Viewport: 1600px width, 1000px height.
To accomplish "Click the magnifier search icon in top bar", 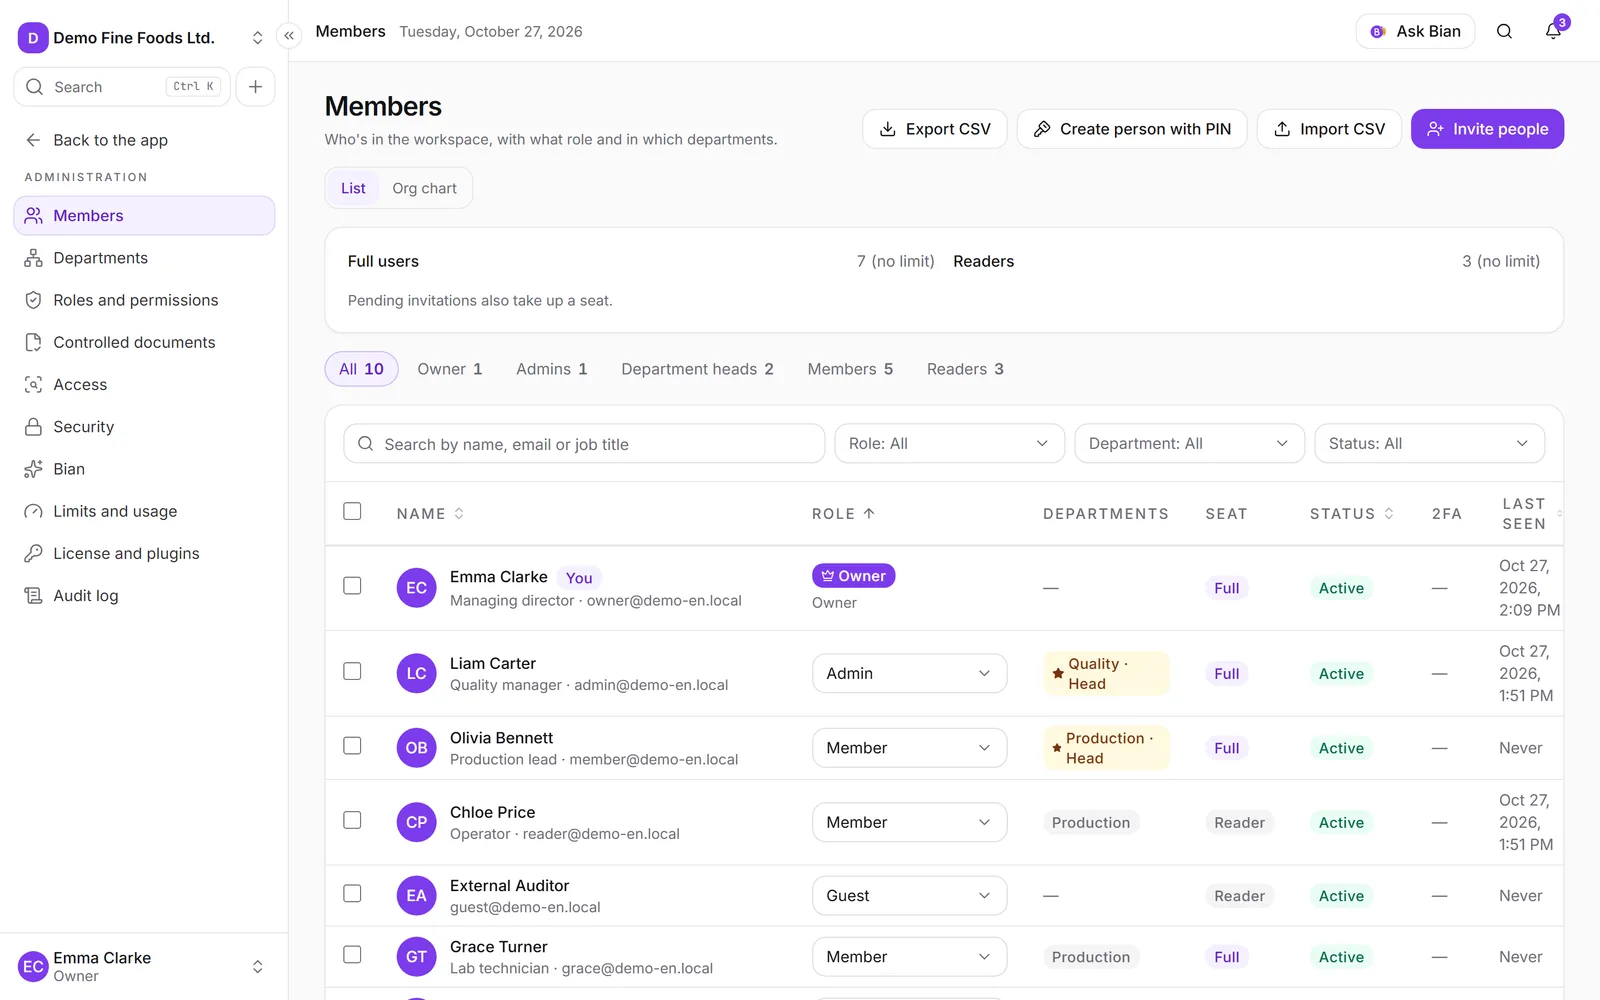I will 1504,31.
